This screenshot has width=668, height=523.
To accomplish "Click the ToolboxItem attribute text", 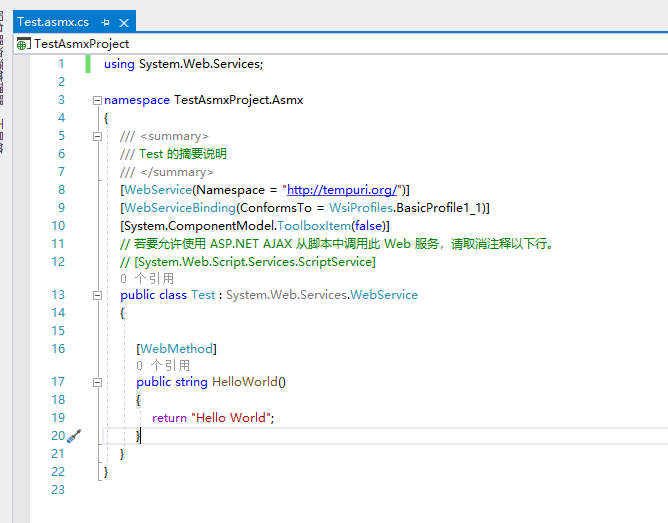I will tap(314, 226).
